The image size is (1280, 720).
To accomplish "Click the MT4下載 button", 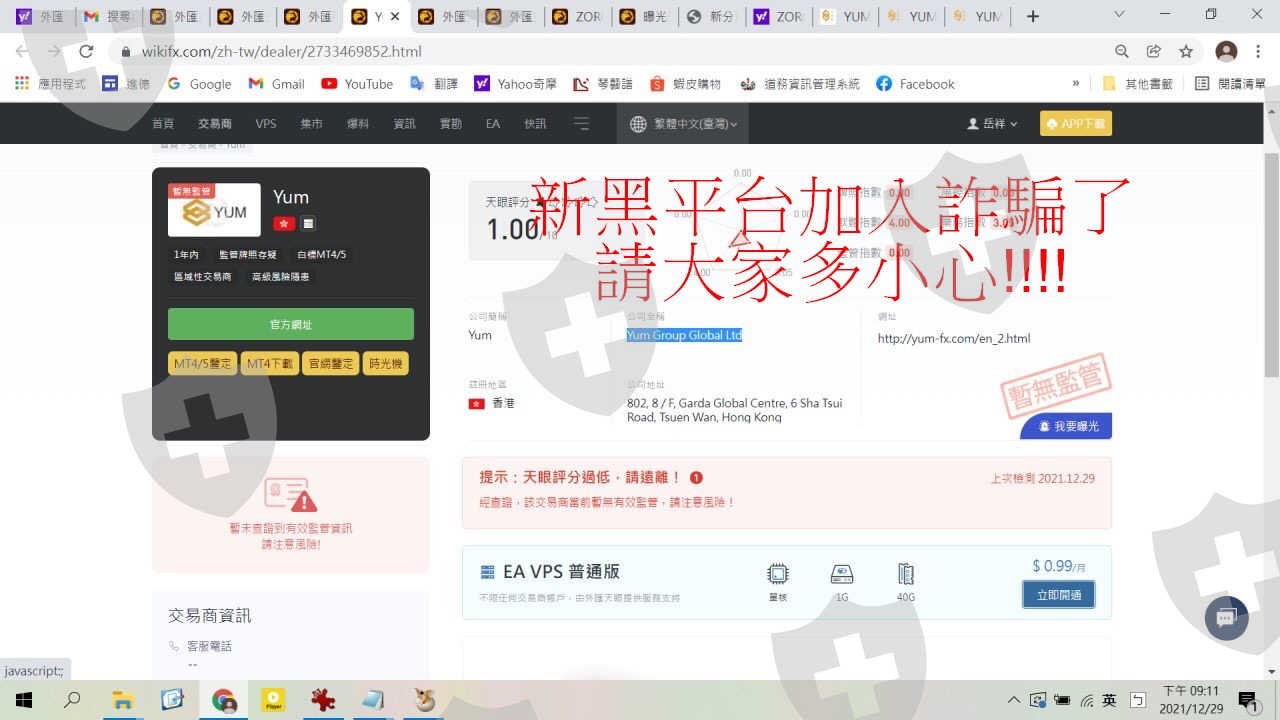I will (x=270, y=364).
